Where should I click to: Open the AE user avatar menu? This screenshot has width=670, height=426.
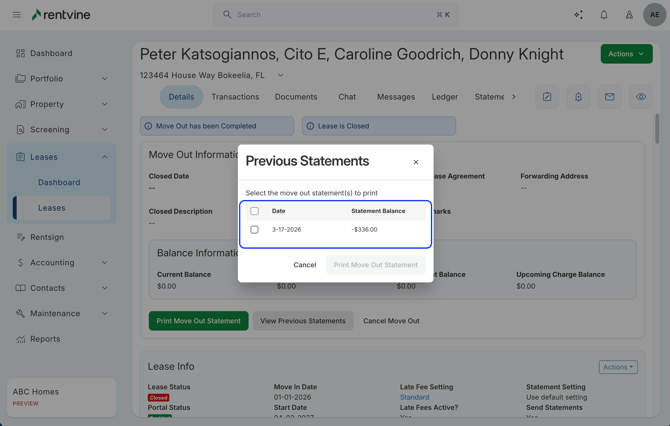click(654, 15)
